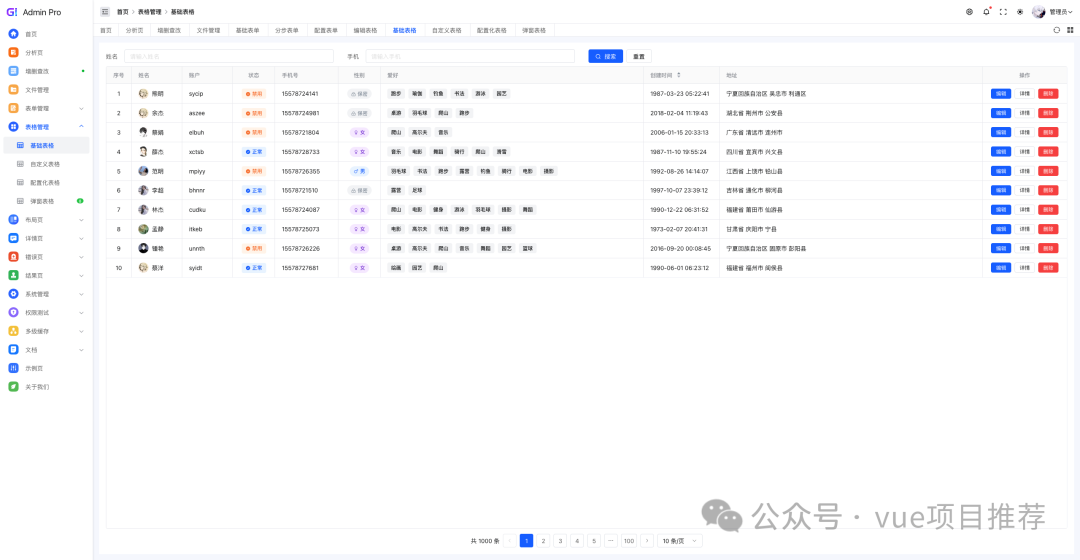
Task: Click the 错误页 sidebar icon
Action: [x=13, y=257]
